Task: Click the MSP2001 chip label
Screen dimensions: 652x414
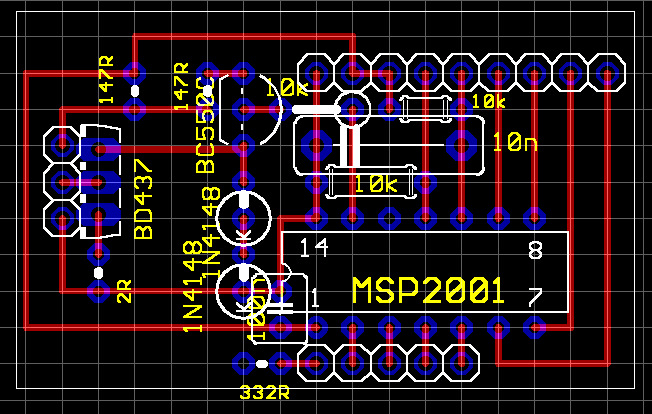Action: [427, 291]
